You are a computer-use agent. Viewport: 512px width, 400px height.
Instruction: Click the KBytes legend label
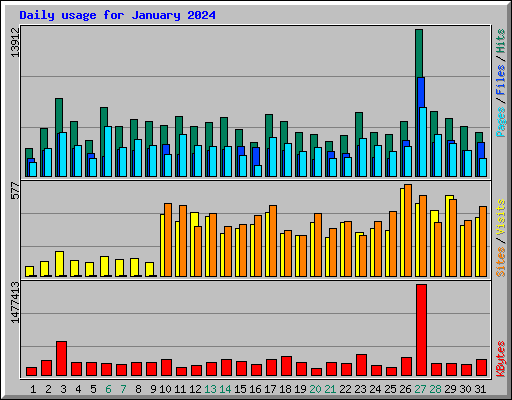tap(500, 359)
